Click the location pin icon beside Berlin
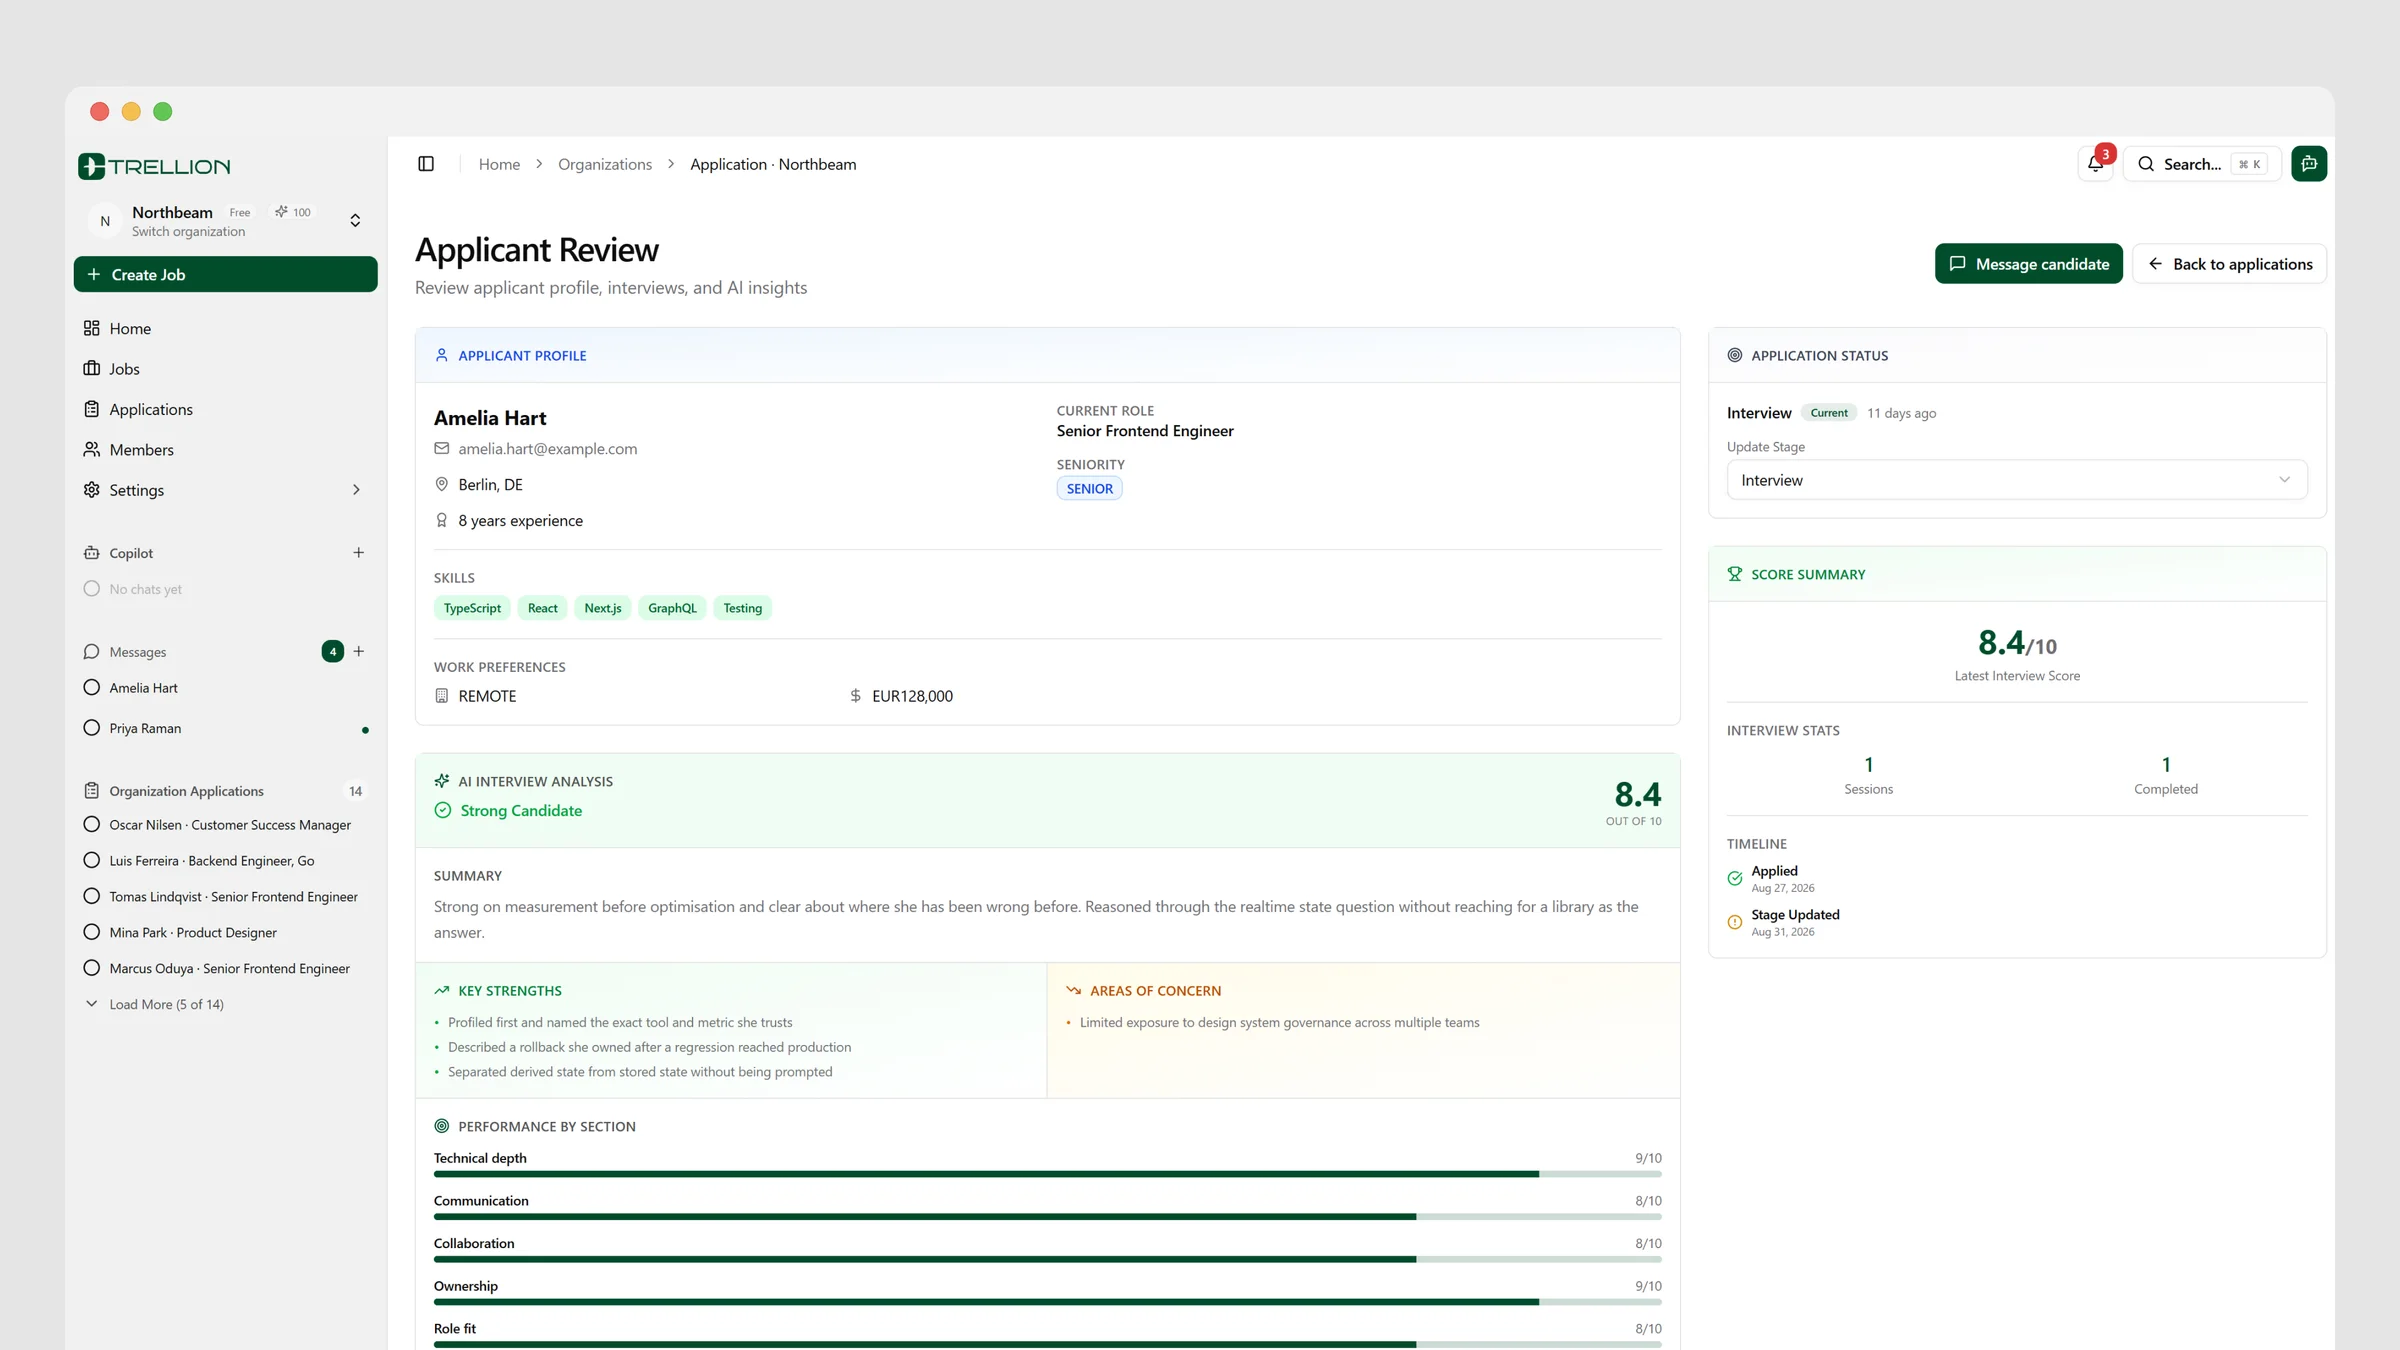The width and height of the screenshot is (2400, 1350). pyautogui.click(x=442, y=484)
